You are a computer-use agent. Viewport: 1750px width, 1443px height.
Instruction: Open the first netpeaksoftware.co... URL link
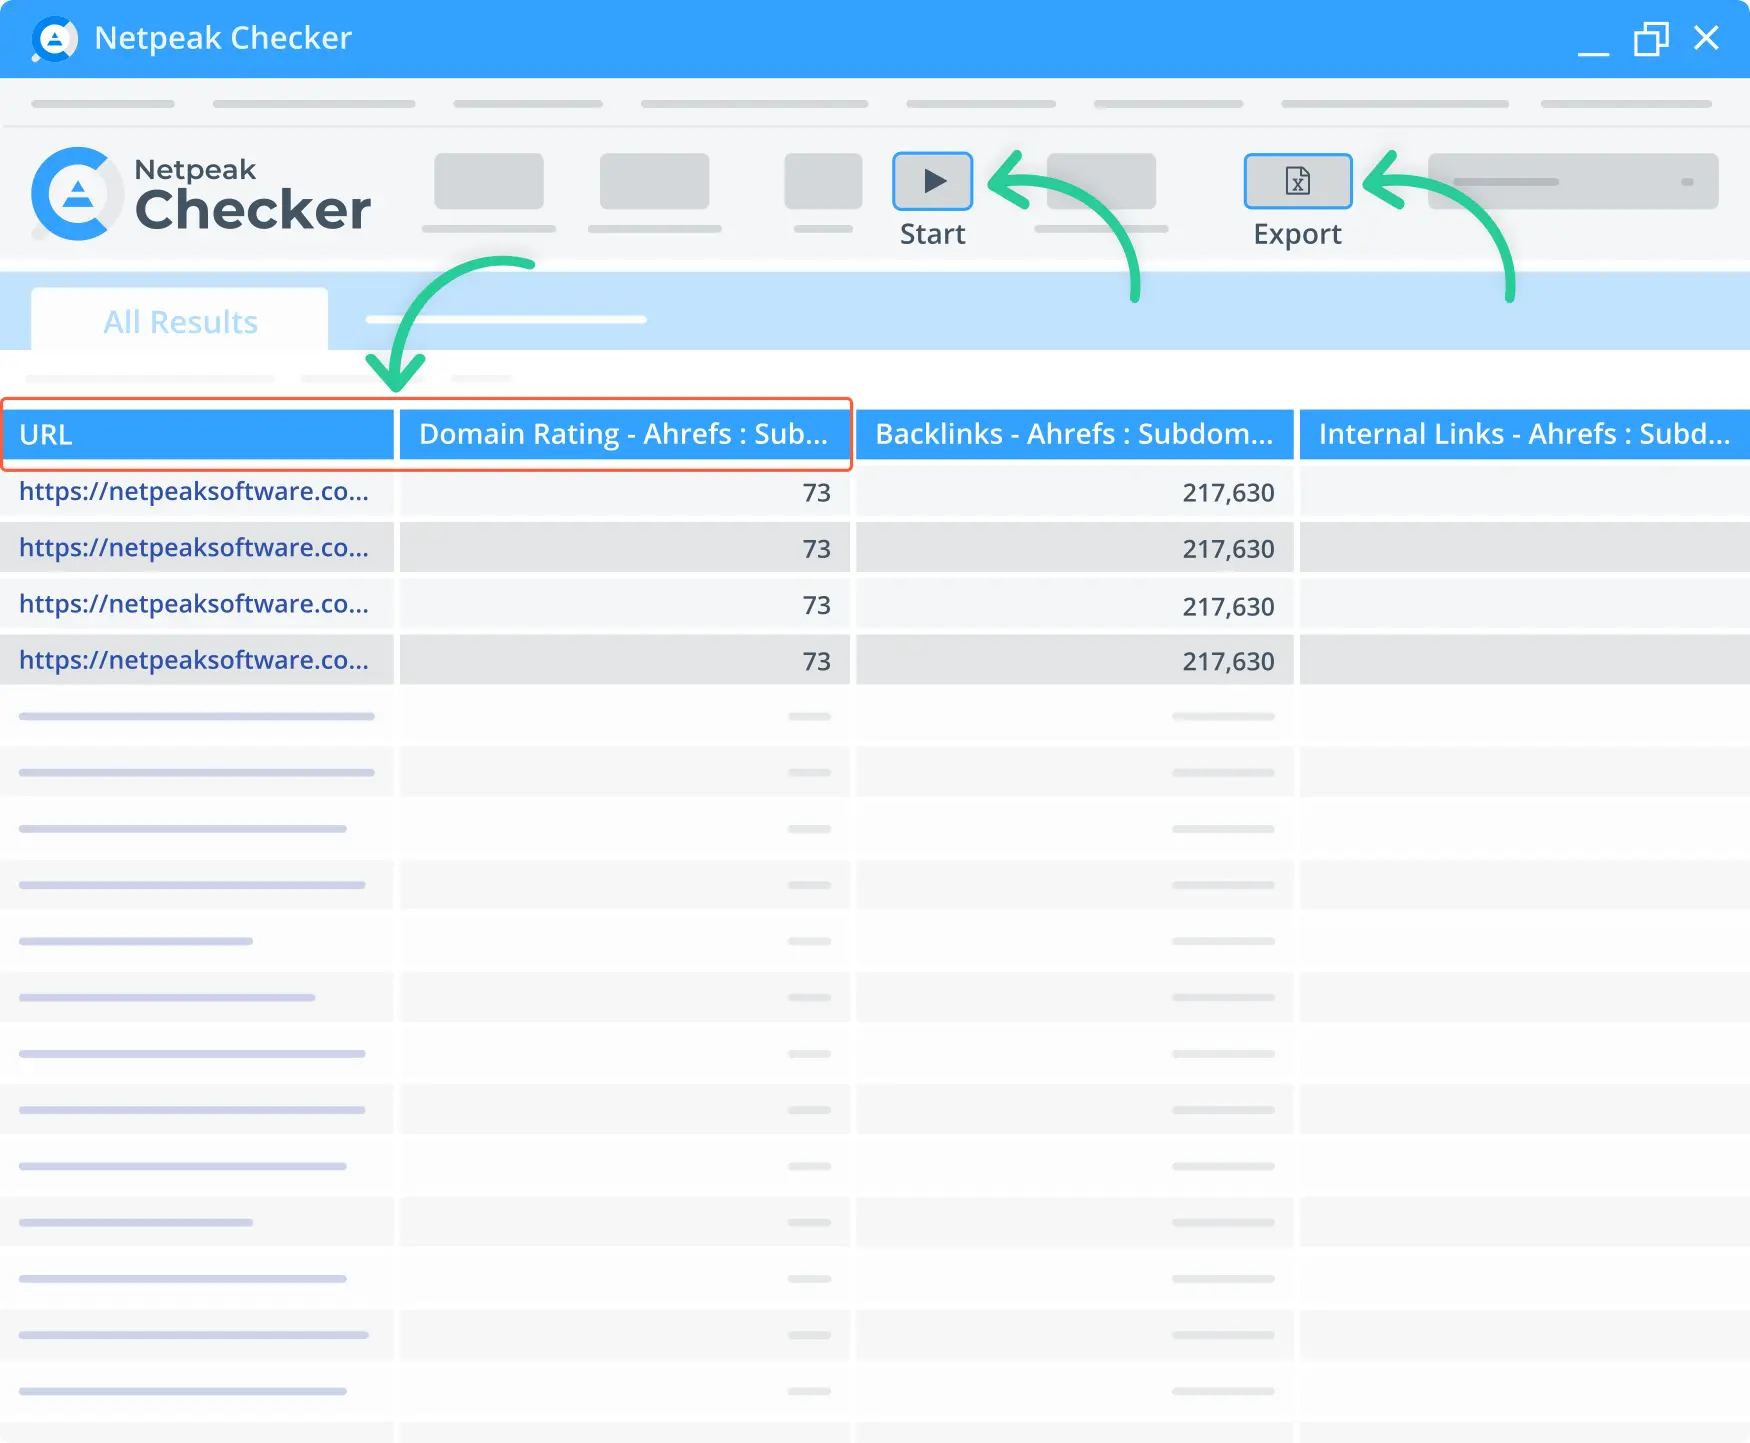194,491
